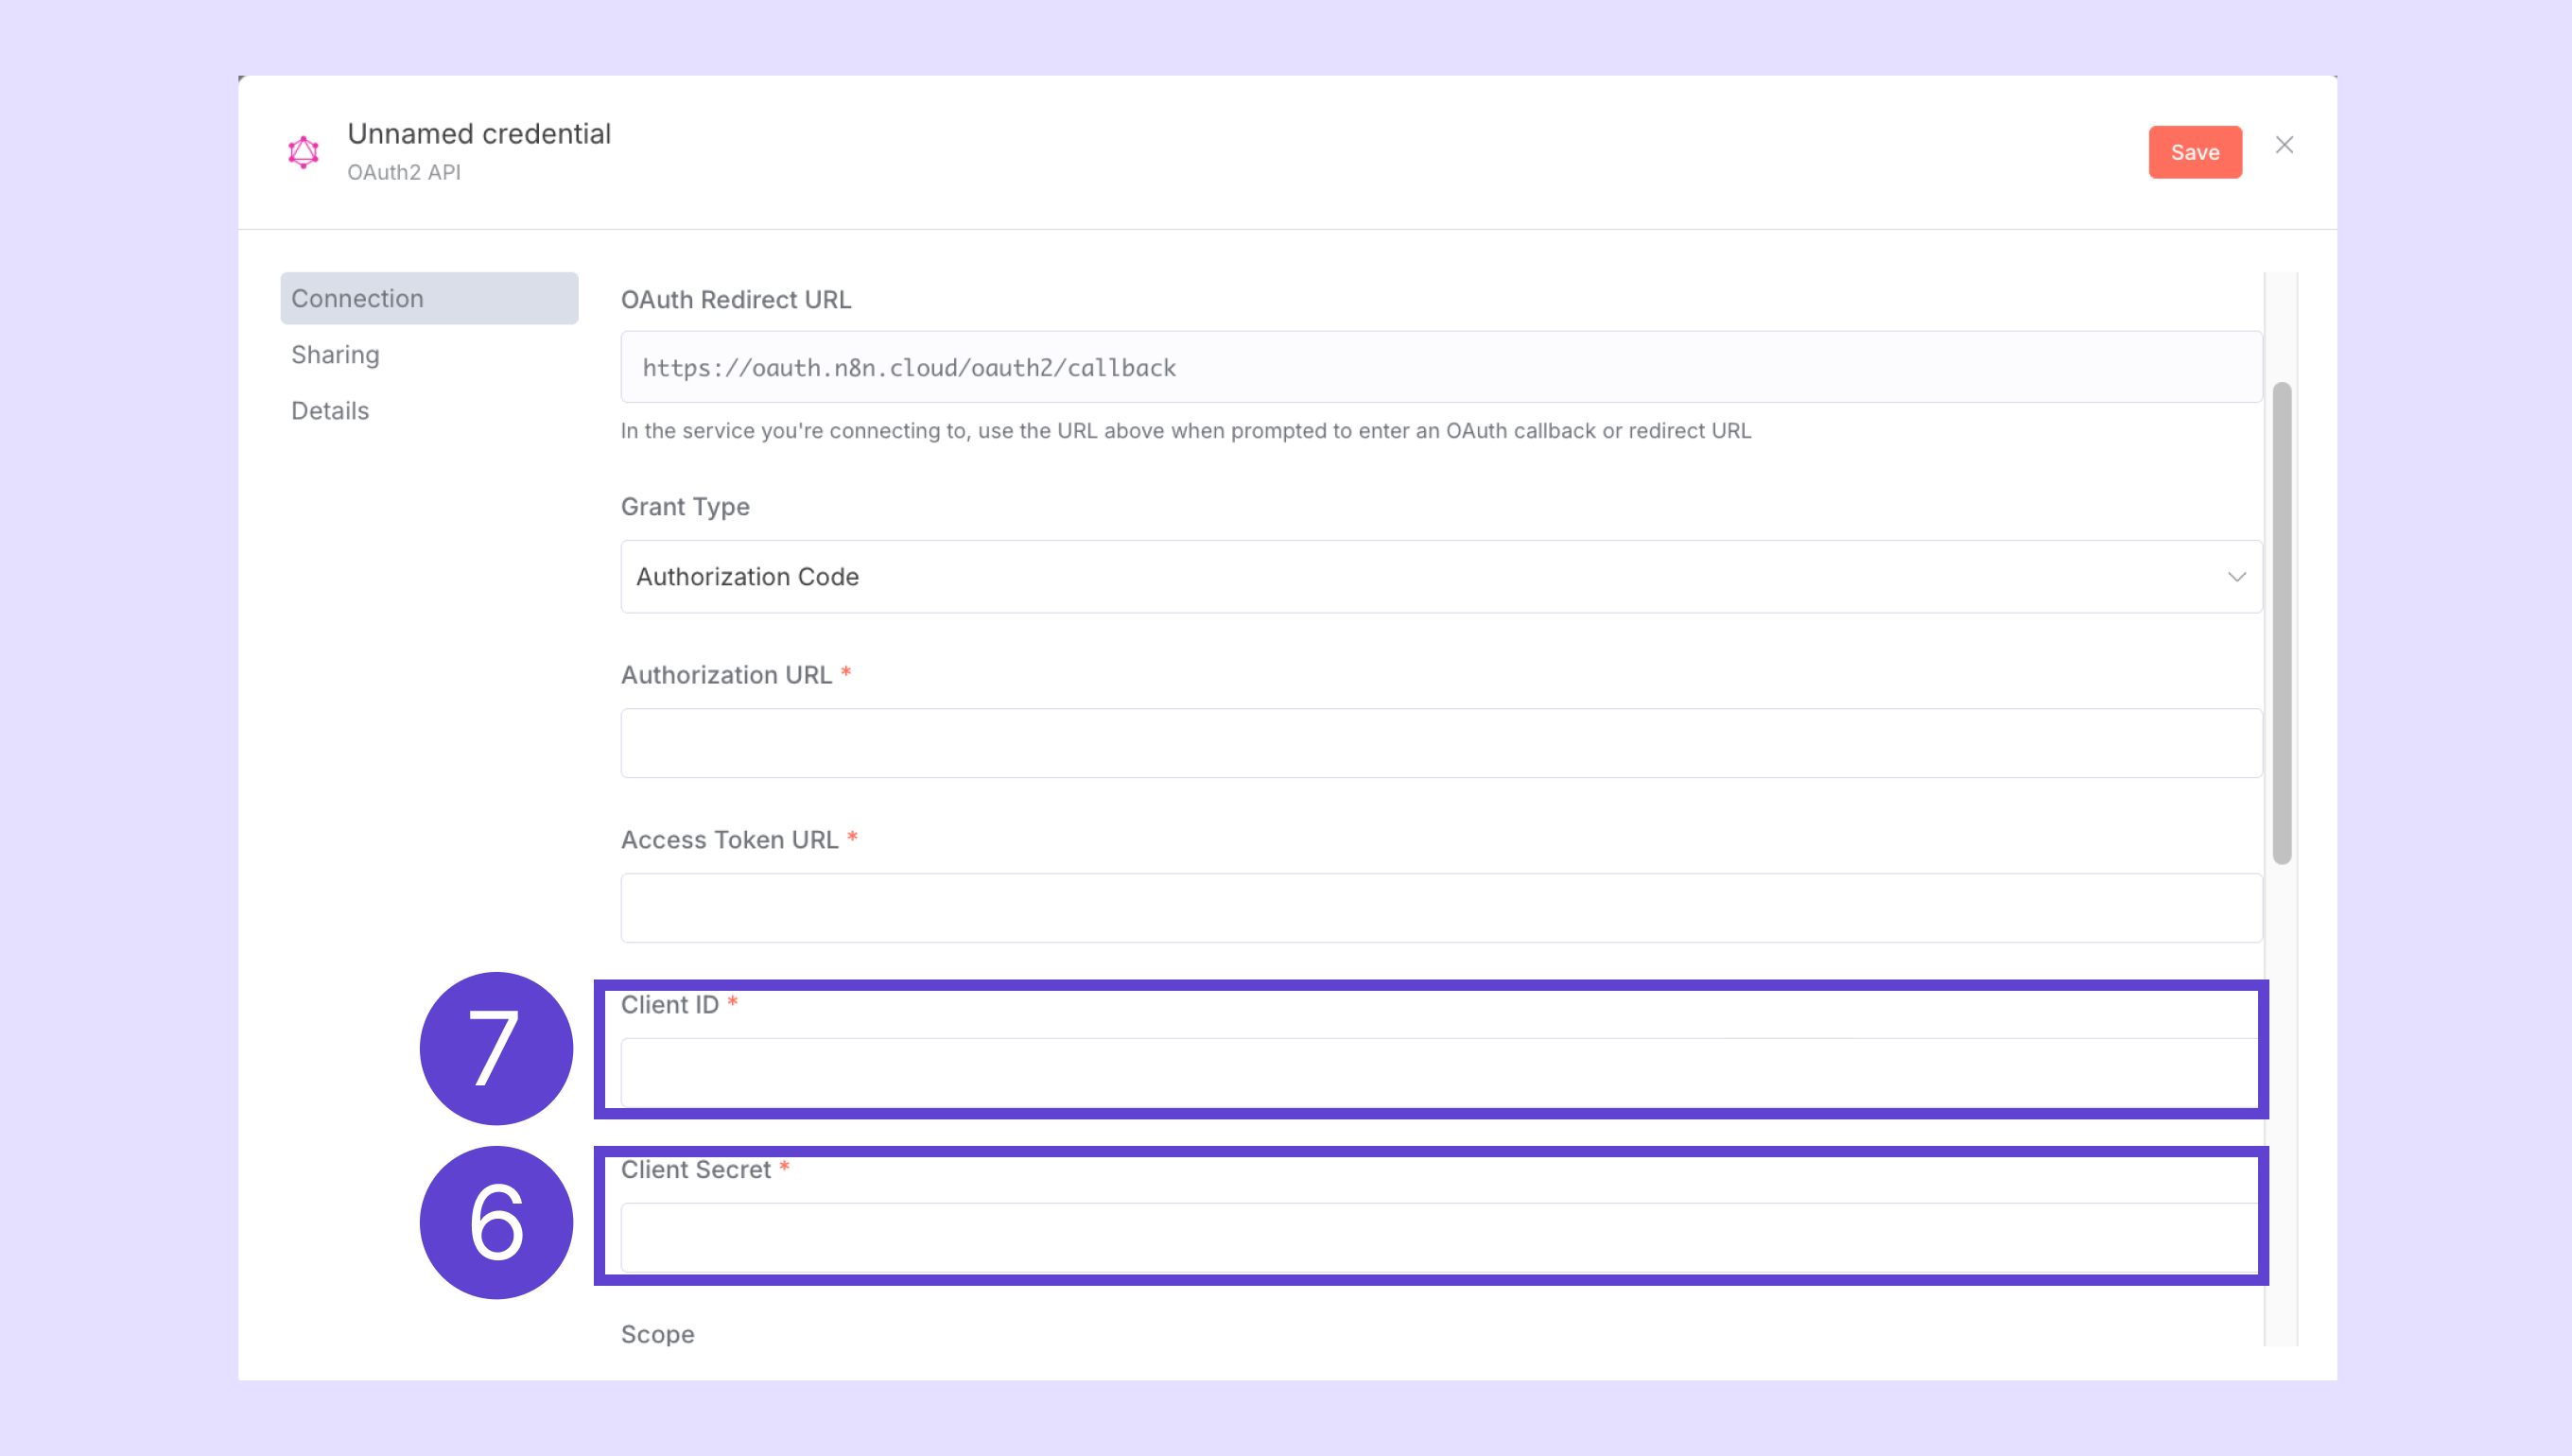Click the purple number 6 circle
The height and width of the screenshot is (1456, 2572).
click(x=496, y=1222)
